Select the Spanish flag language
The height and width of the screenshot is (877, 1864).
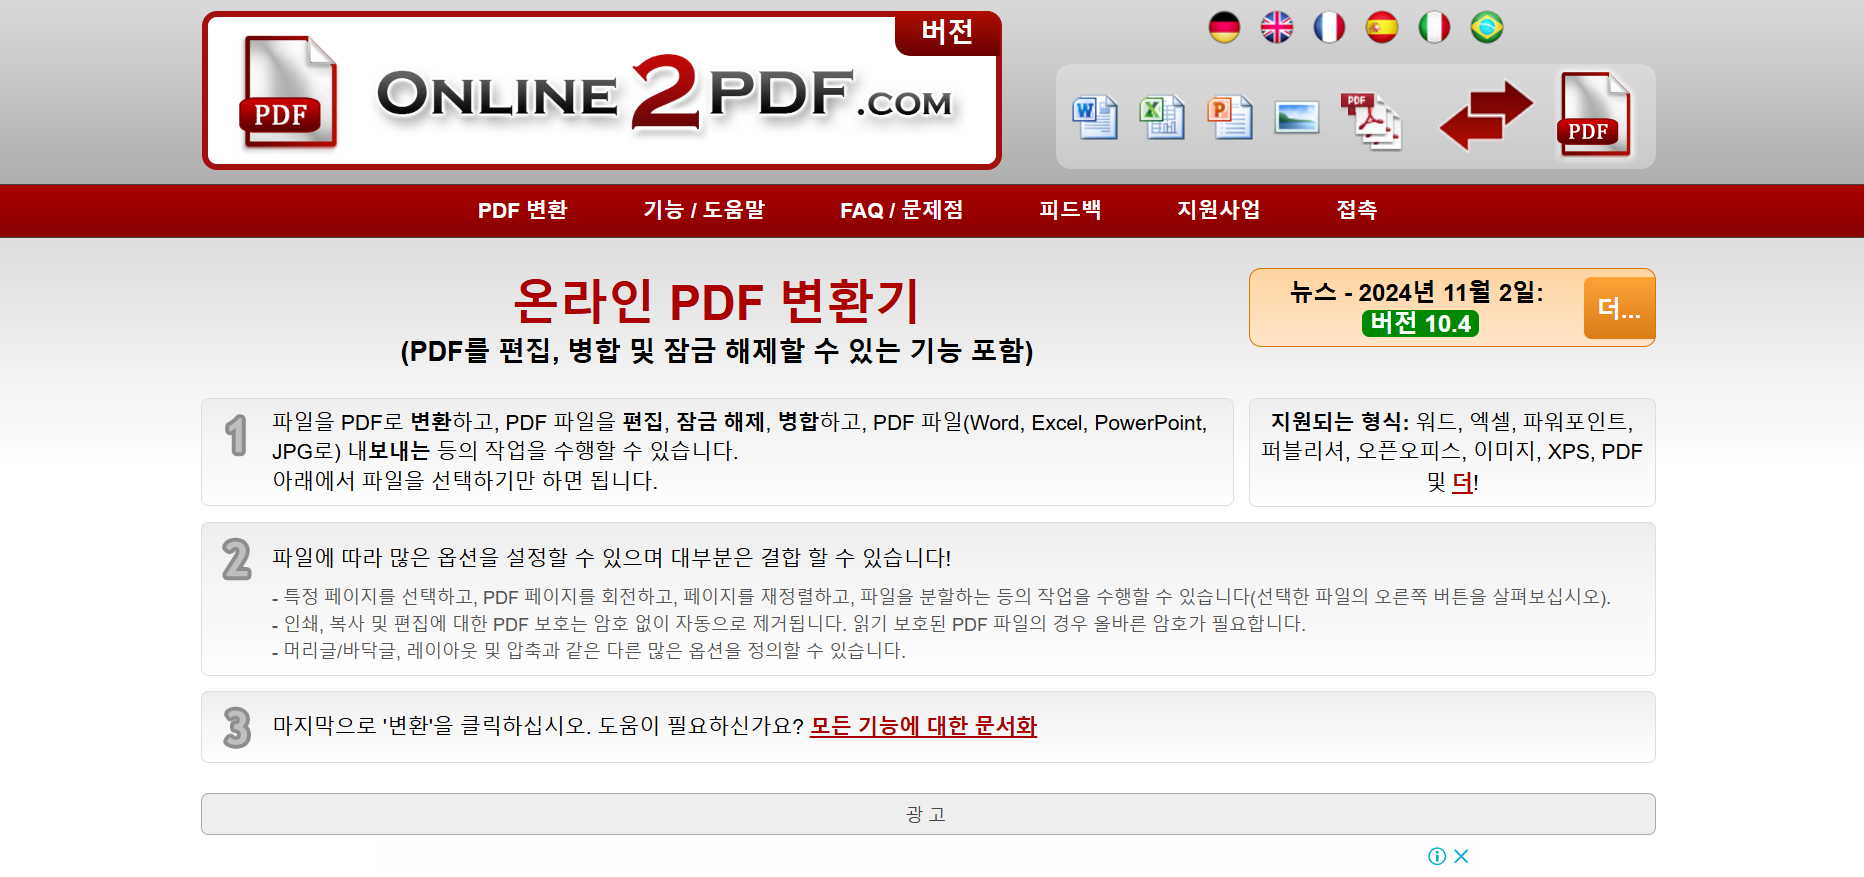point(1382,27)
